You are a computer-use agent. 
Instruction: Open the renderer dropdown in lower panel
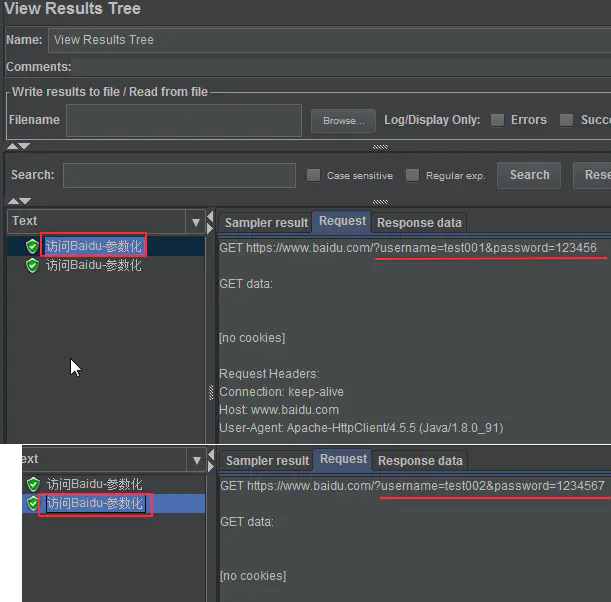196,461
